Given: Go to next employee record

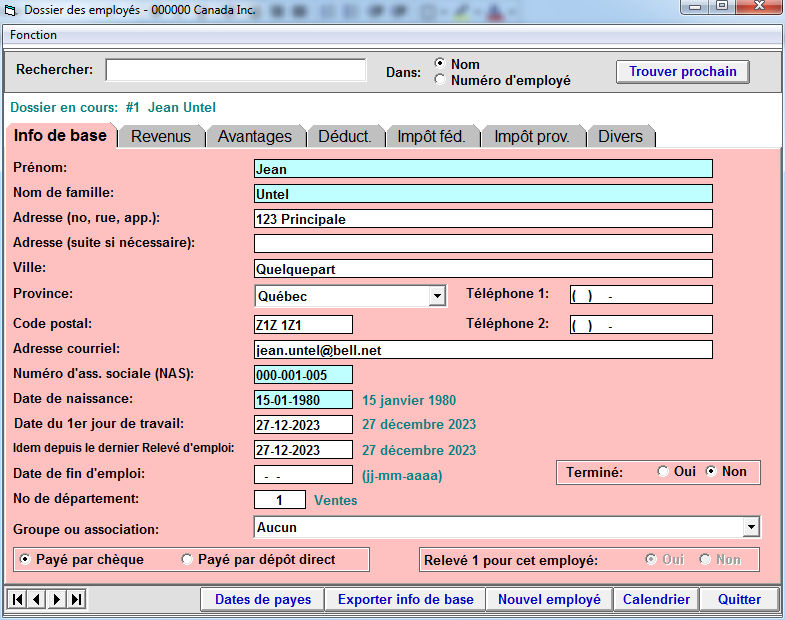Looking at the screenshot, I should pos(56,599).
